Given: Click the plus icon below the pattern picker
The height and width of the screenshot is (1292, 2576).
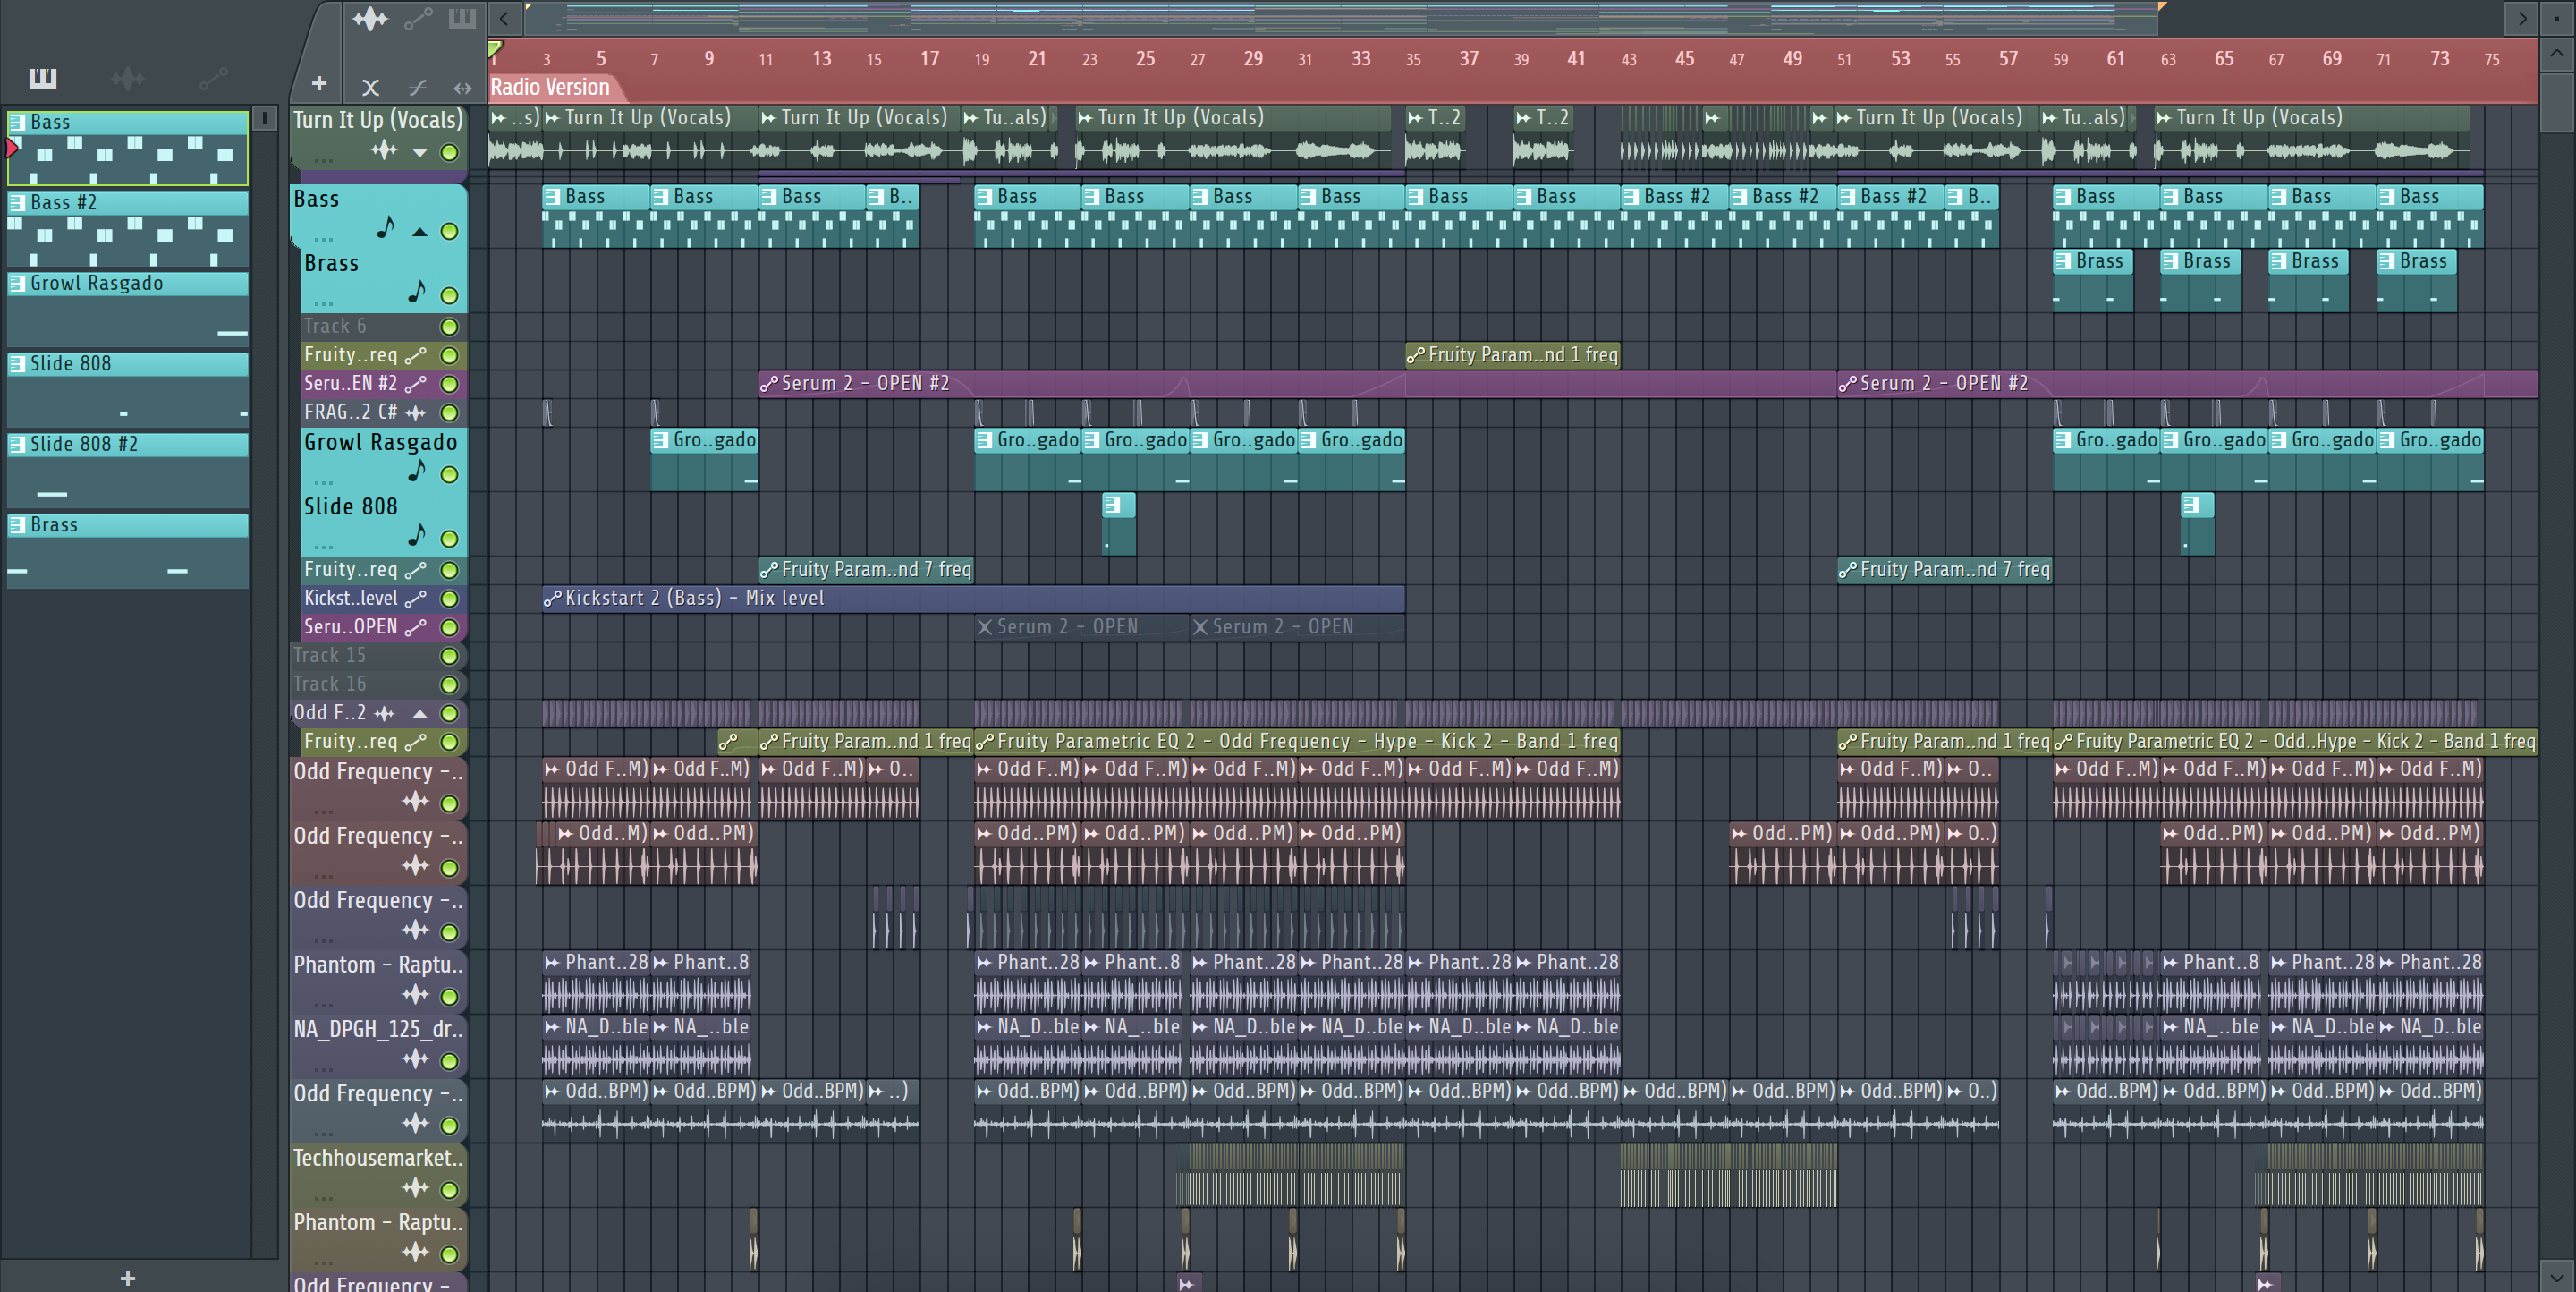Looking at the screenshot, I should click(x=127, y=1278).
